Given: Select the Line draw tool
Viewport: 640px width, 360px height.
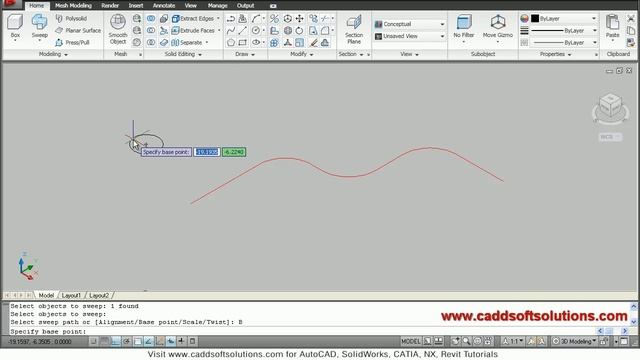Looking at the screenshot, I should pyautogui.click(x=243, y=30).
